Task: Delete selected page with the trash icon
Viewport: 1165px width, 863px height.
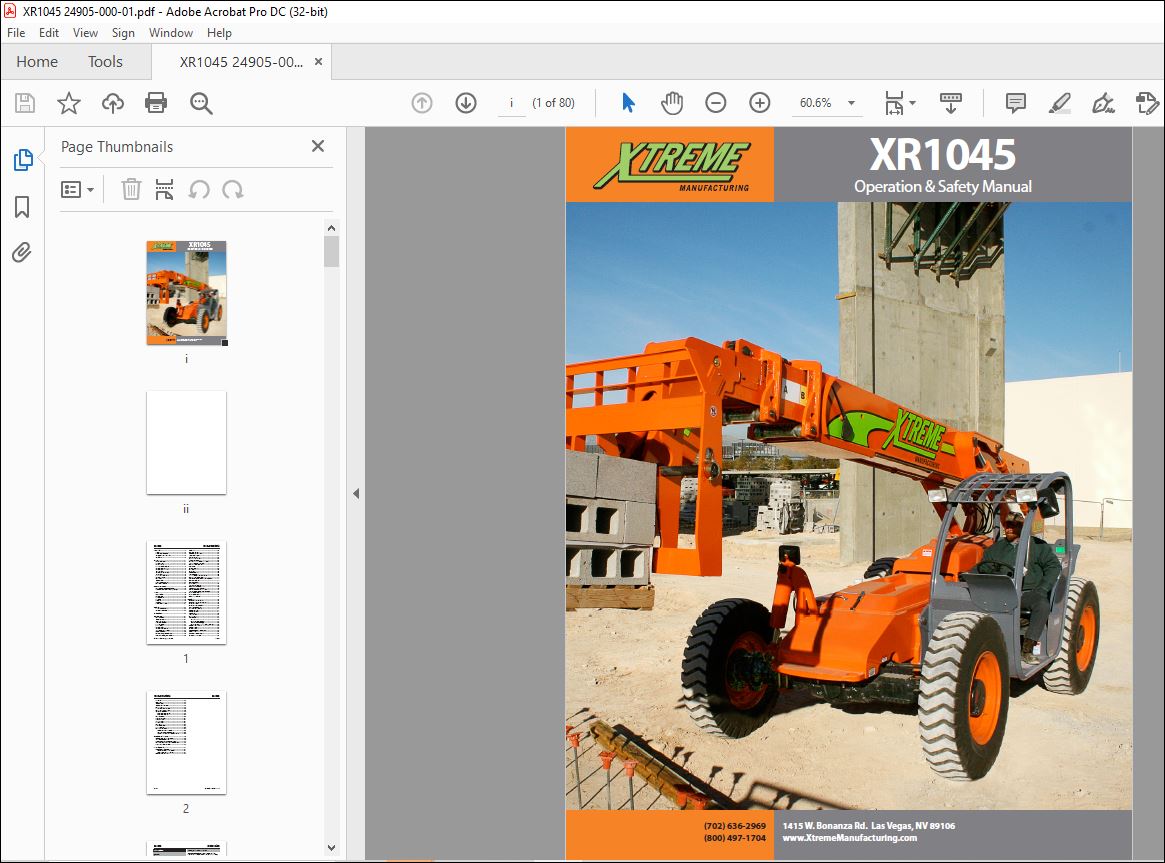Action: [131, 190]
